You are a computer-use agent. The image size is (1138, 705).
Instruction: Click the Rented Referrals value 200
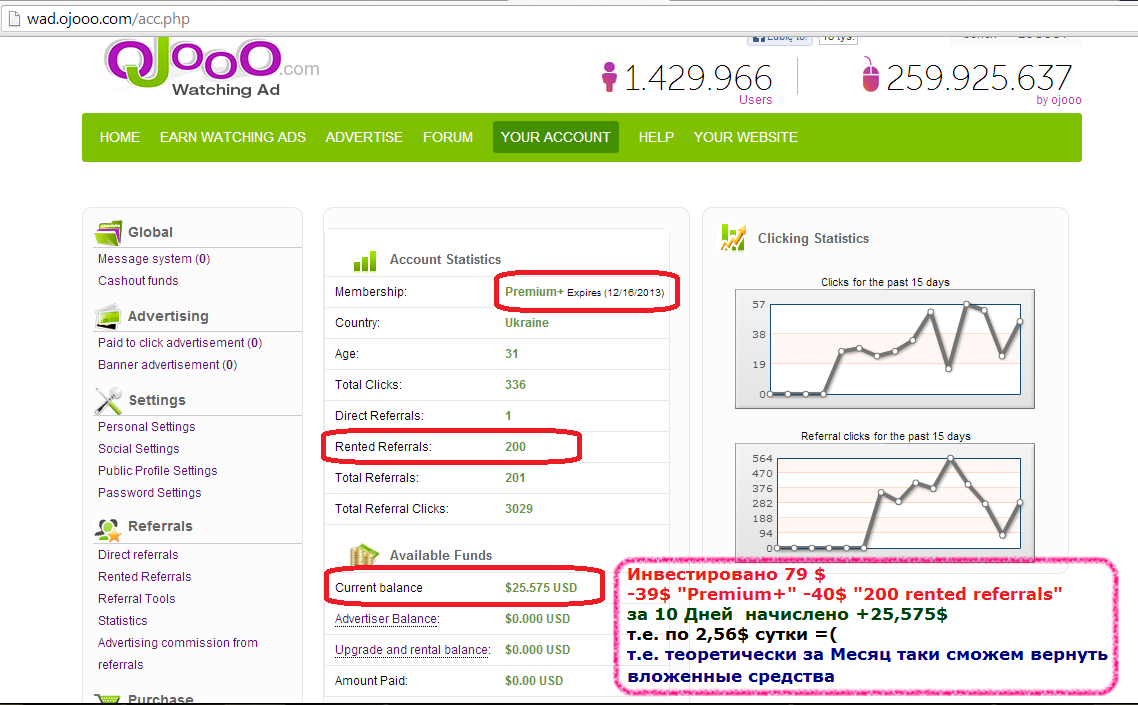click(515, 447)
